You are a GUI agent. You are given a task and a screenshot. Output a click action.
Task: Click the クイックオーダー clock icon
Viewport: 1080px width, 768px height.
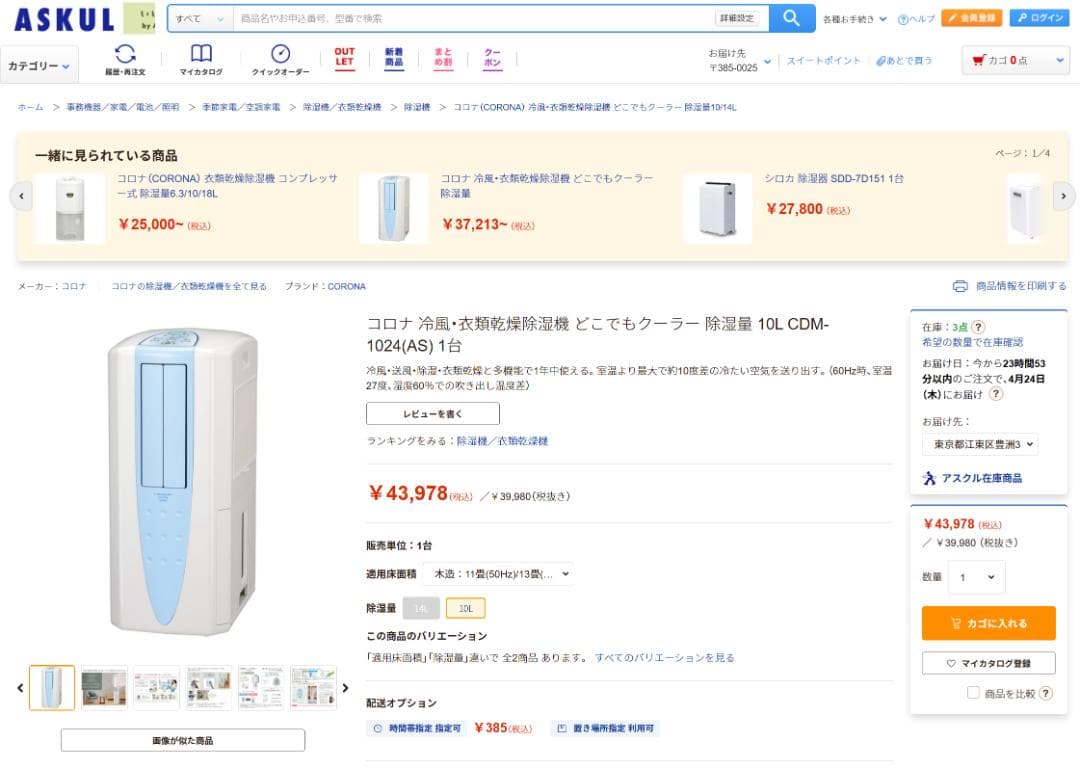point(282,52)
